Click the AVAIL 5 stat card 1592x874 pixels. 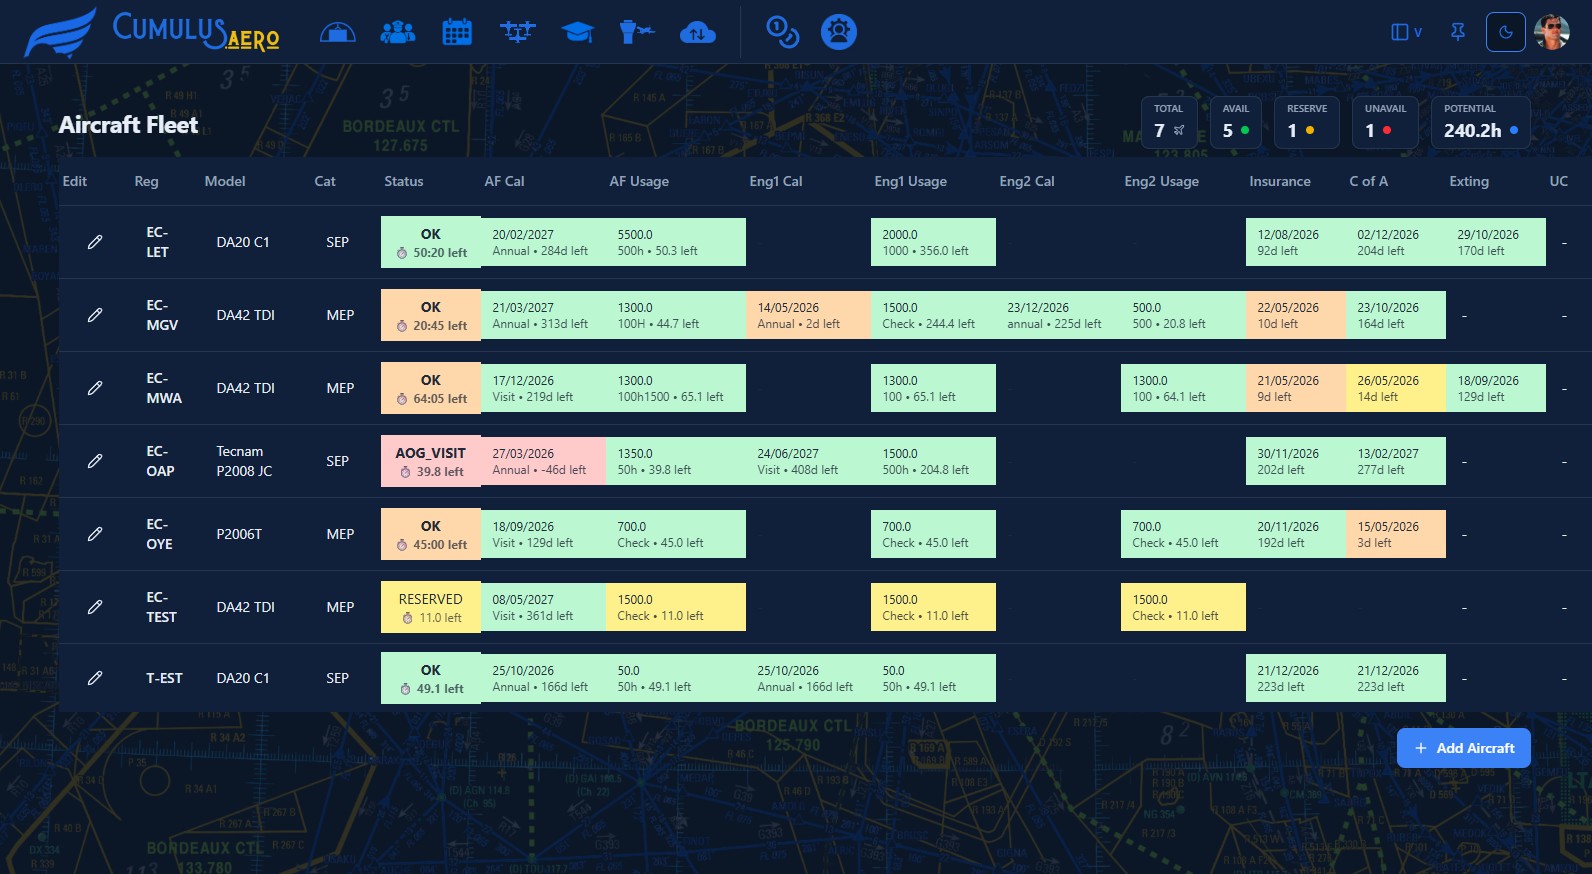point(1236,122)
